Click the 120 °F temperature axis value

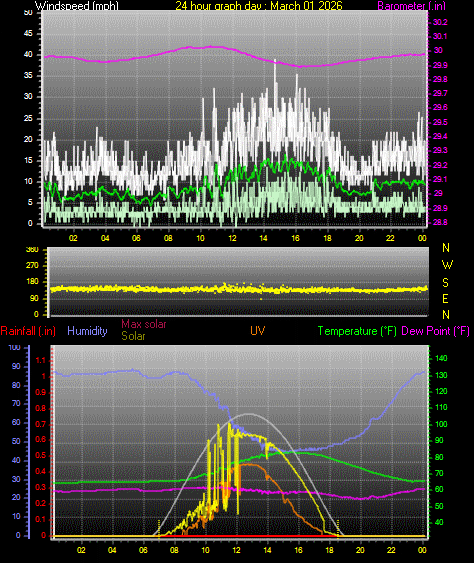click(441, 391)
